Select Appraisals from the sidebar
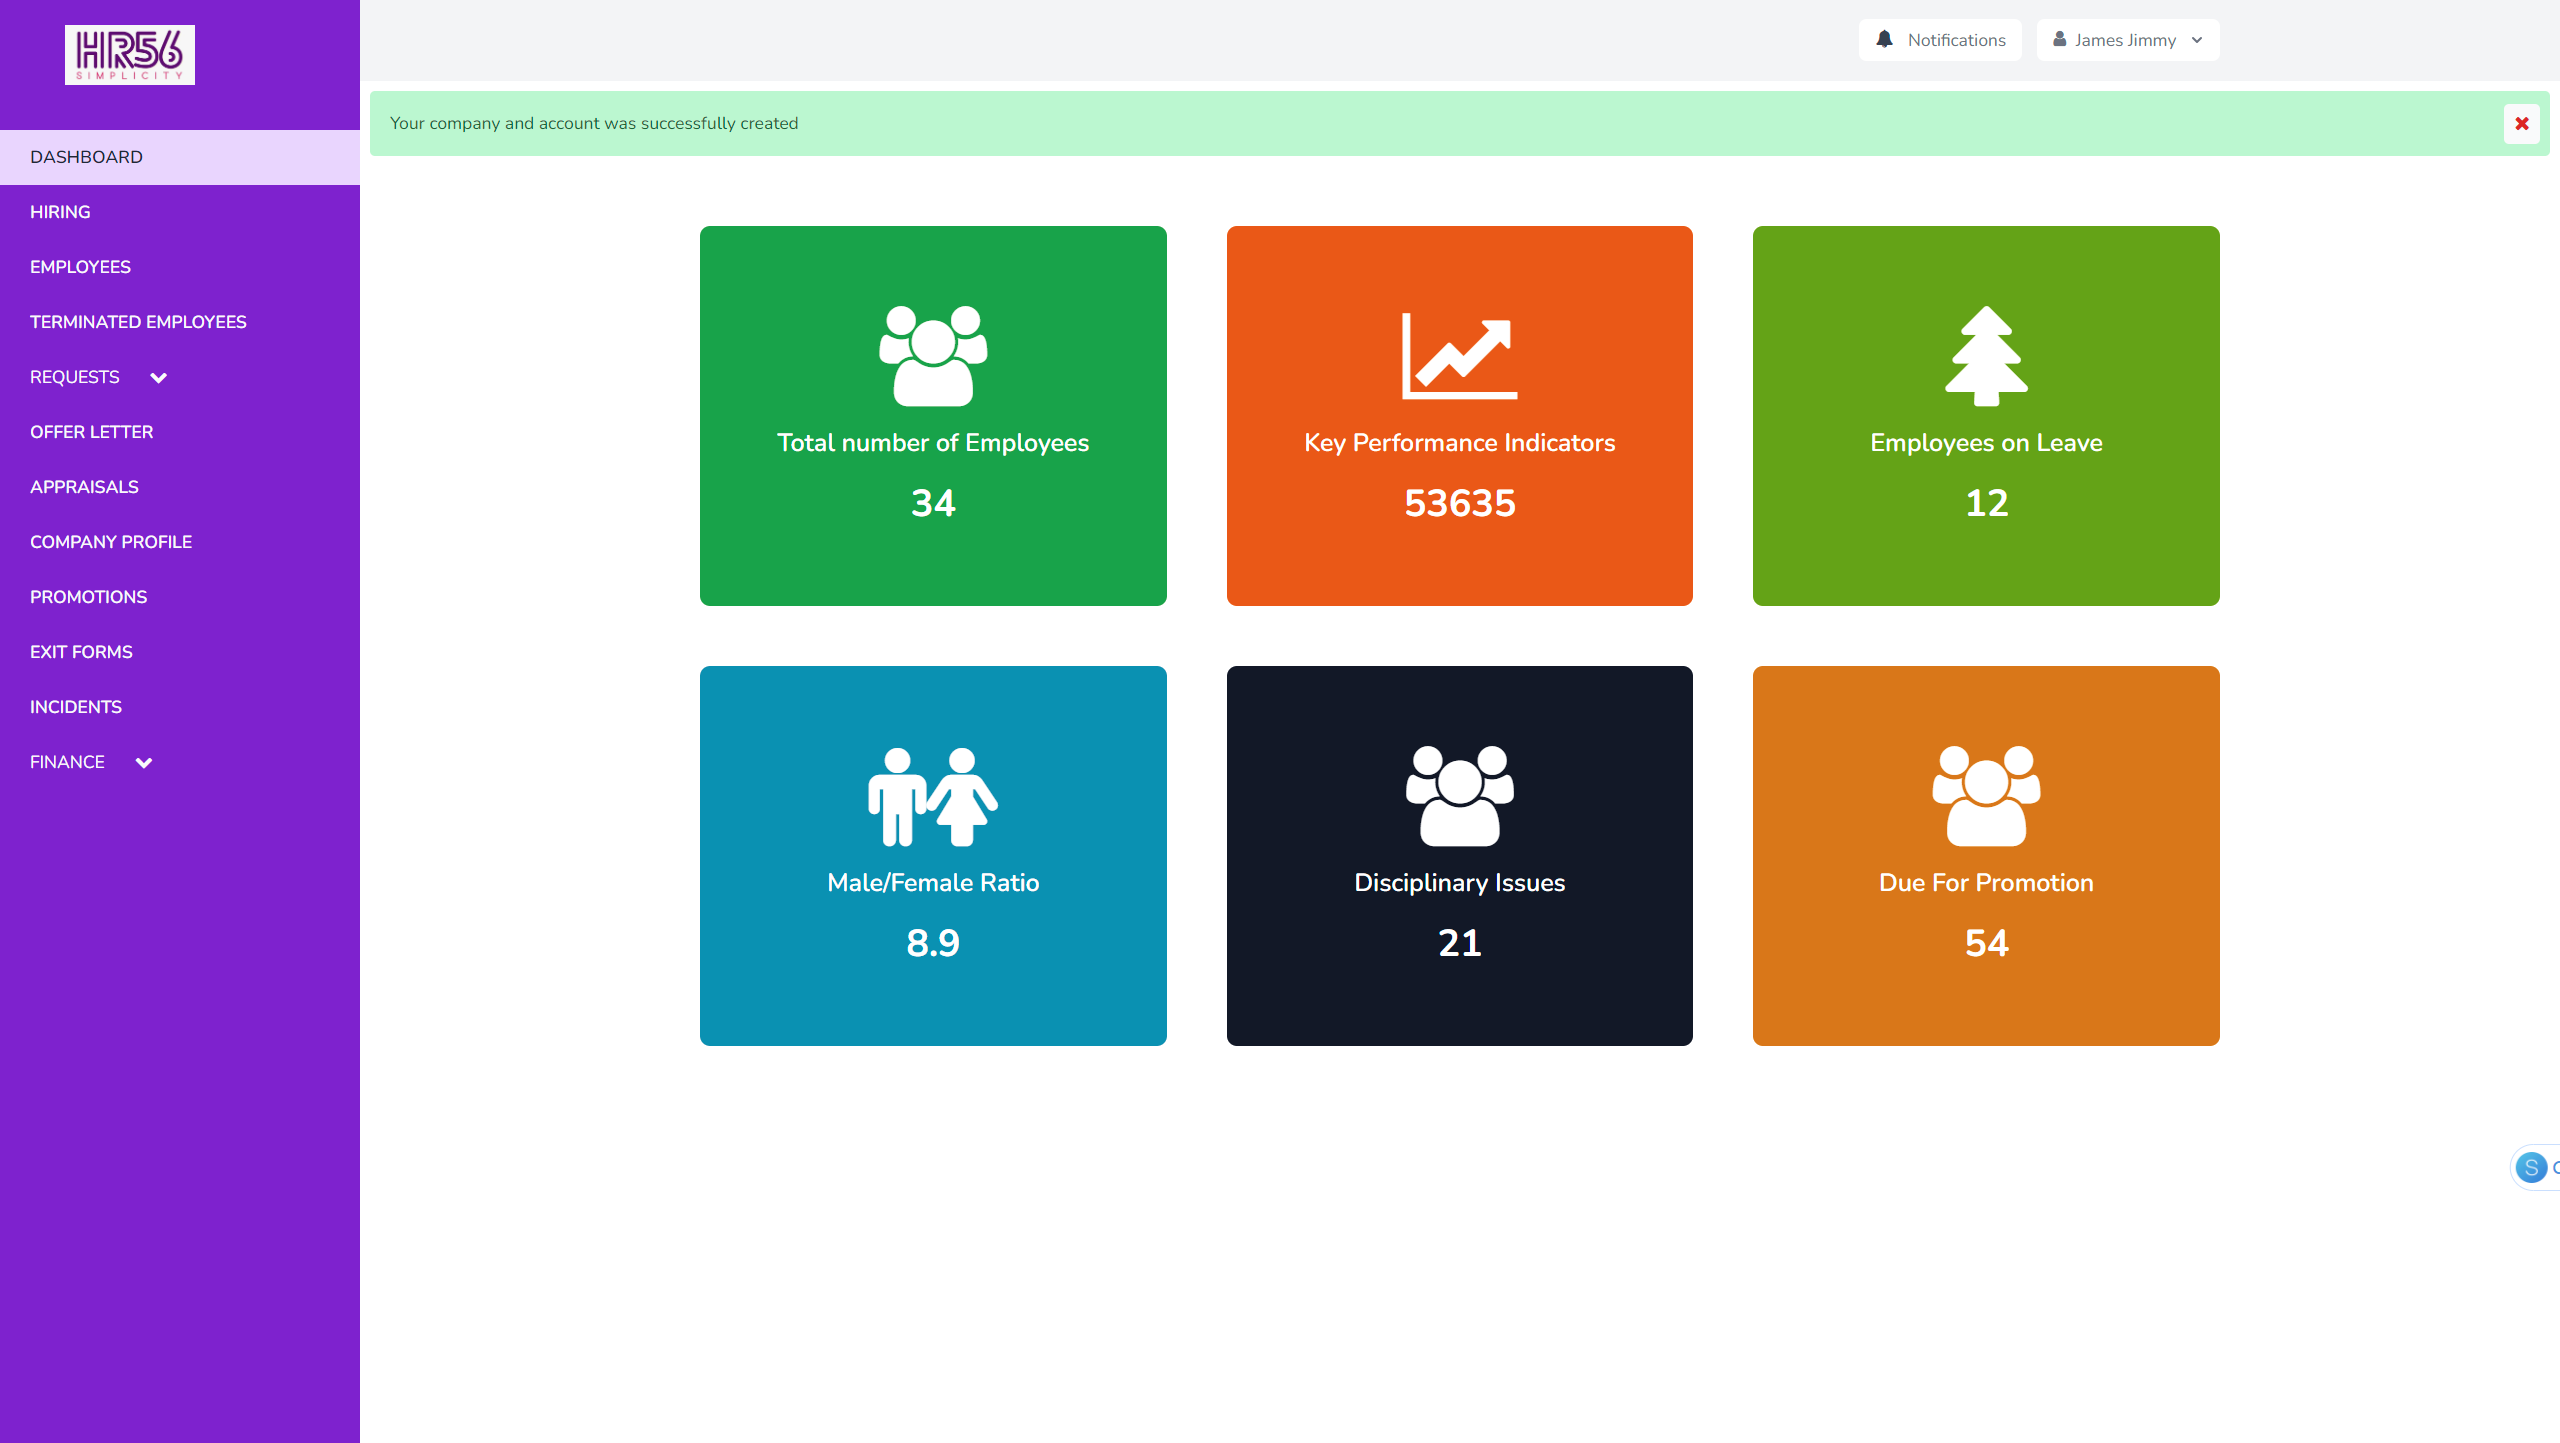 click(x=84, y=487)
